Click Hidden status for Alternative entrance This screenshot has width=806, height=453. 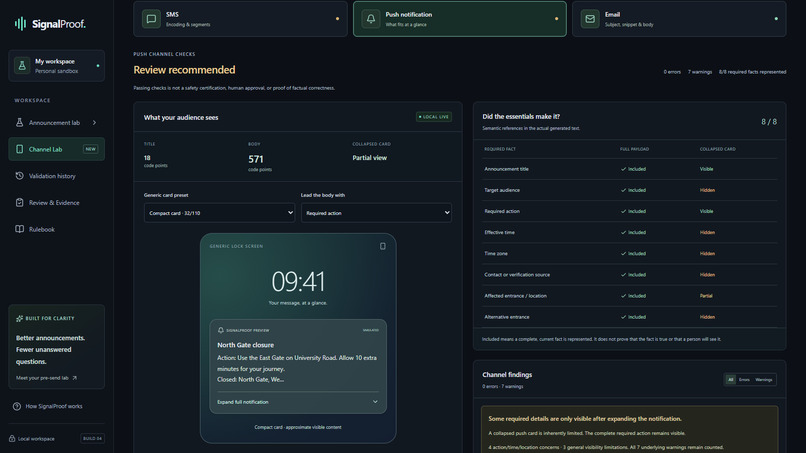[x=707, y=317]
